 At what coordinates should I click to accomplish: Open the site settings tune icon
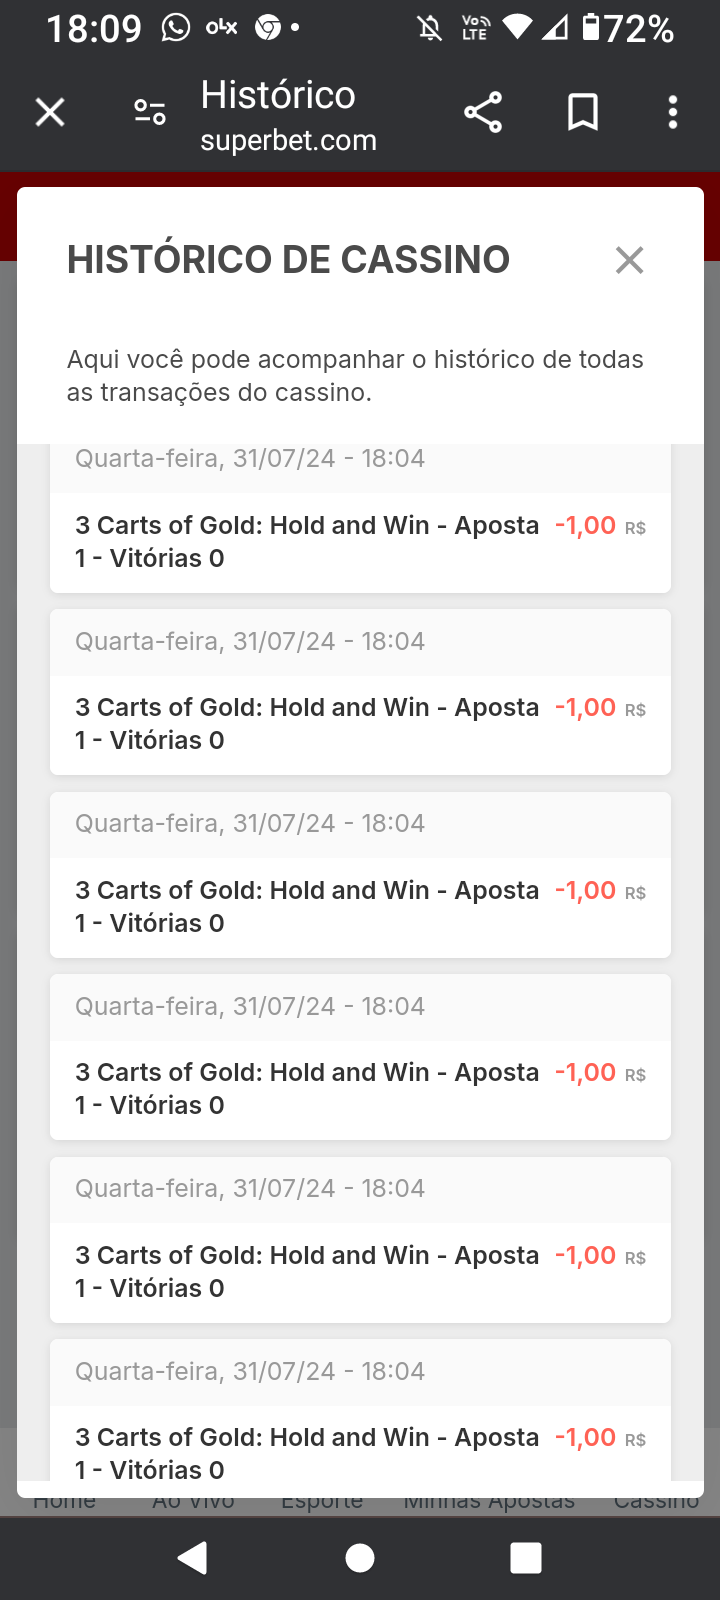(150, 112)
